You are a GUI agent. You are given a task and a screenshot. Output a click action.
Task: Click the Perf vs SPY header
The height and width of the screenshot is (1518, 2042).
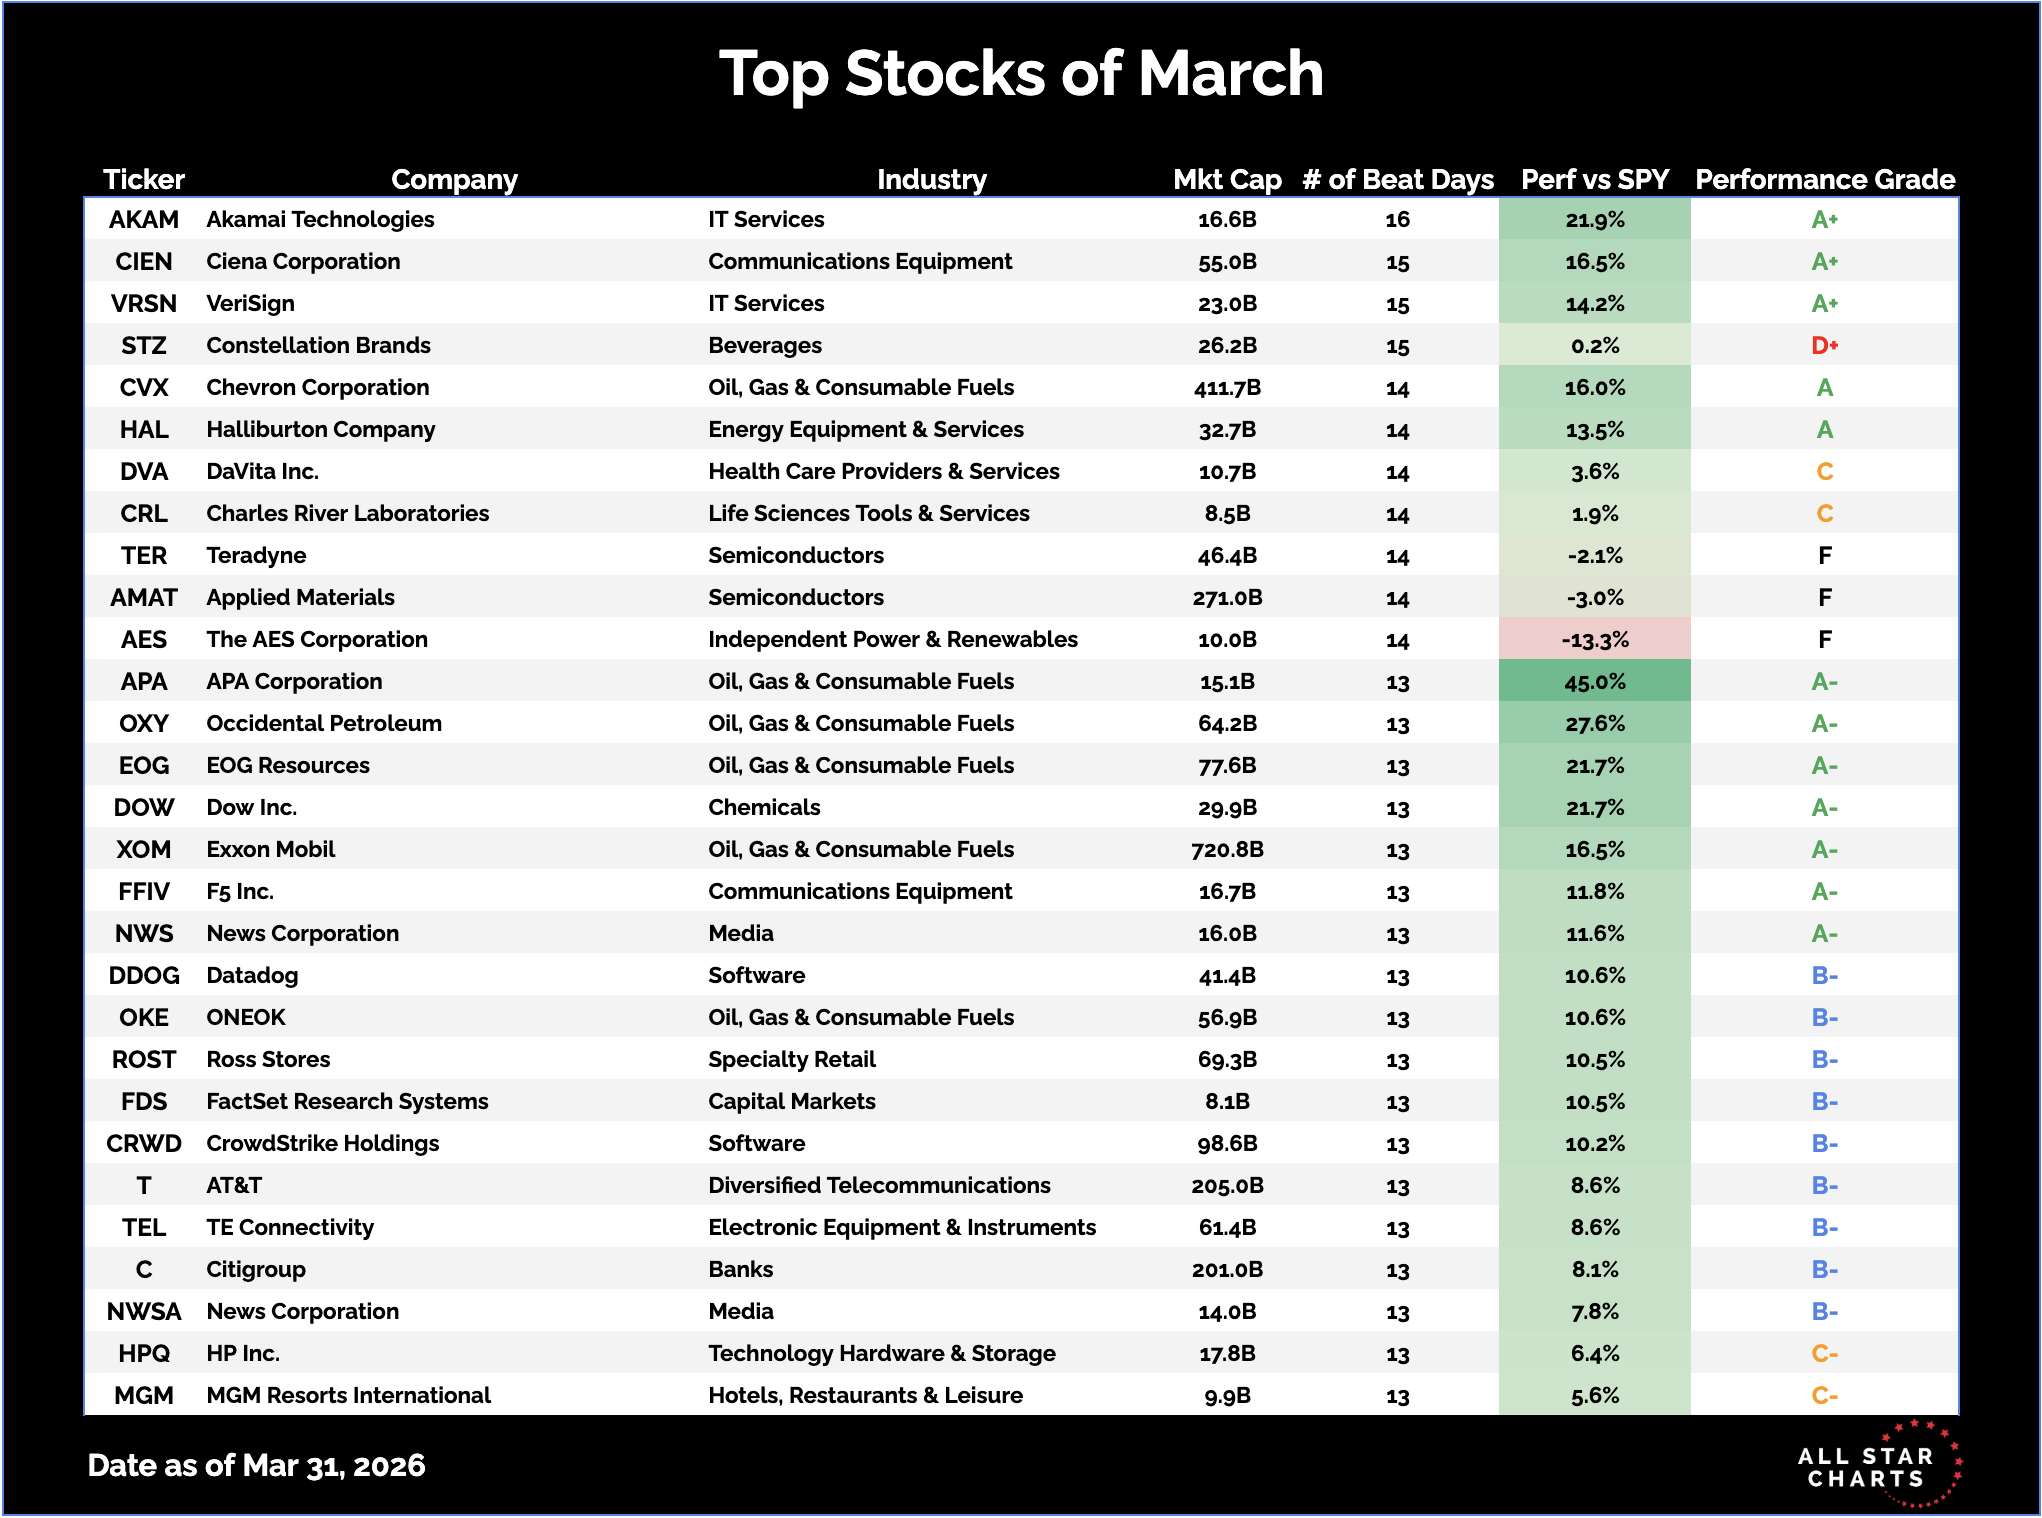[x=1594, y=179]
